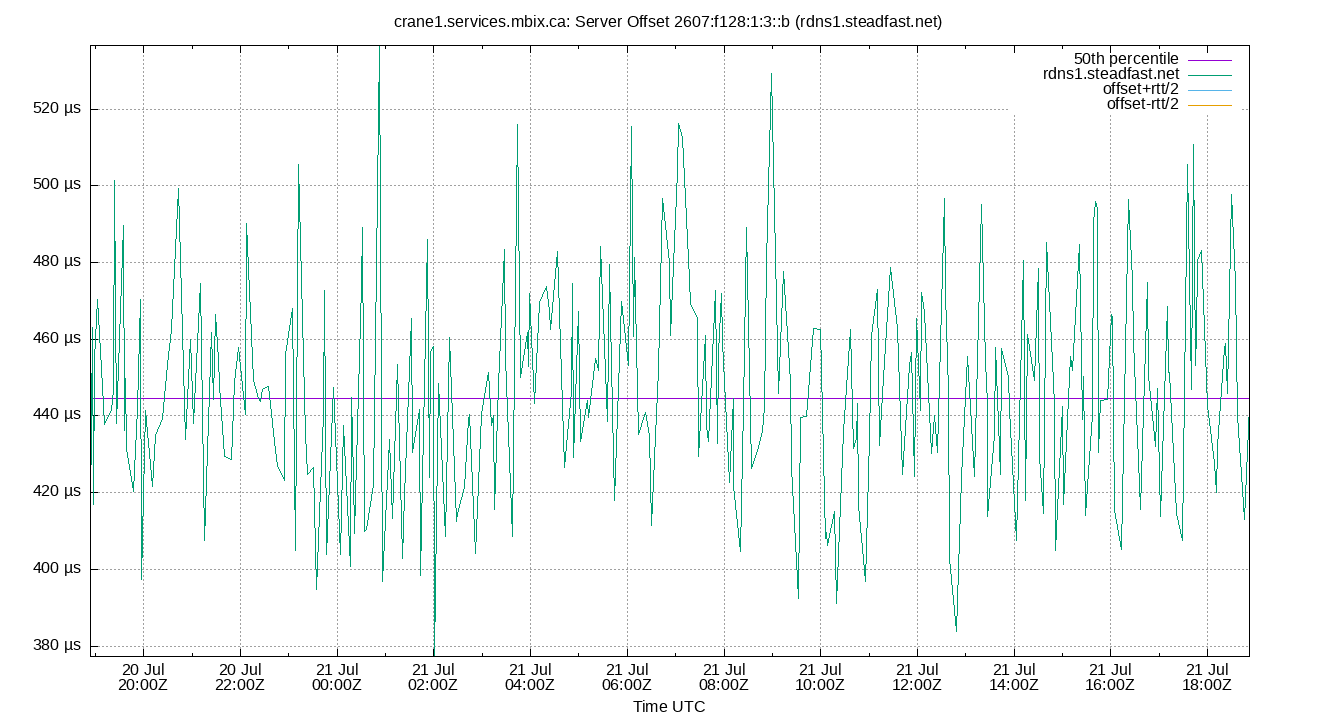1340x720 pixels.
Task: Click the '520 µs' y-axis label
Action: tap(57, 108)
